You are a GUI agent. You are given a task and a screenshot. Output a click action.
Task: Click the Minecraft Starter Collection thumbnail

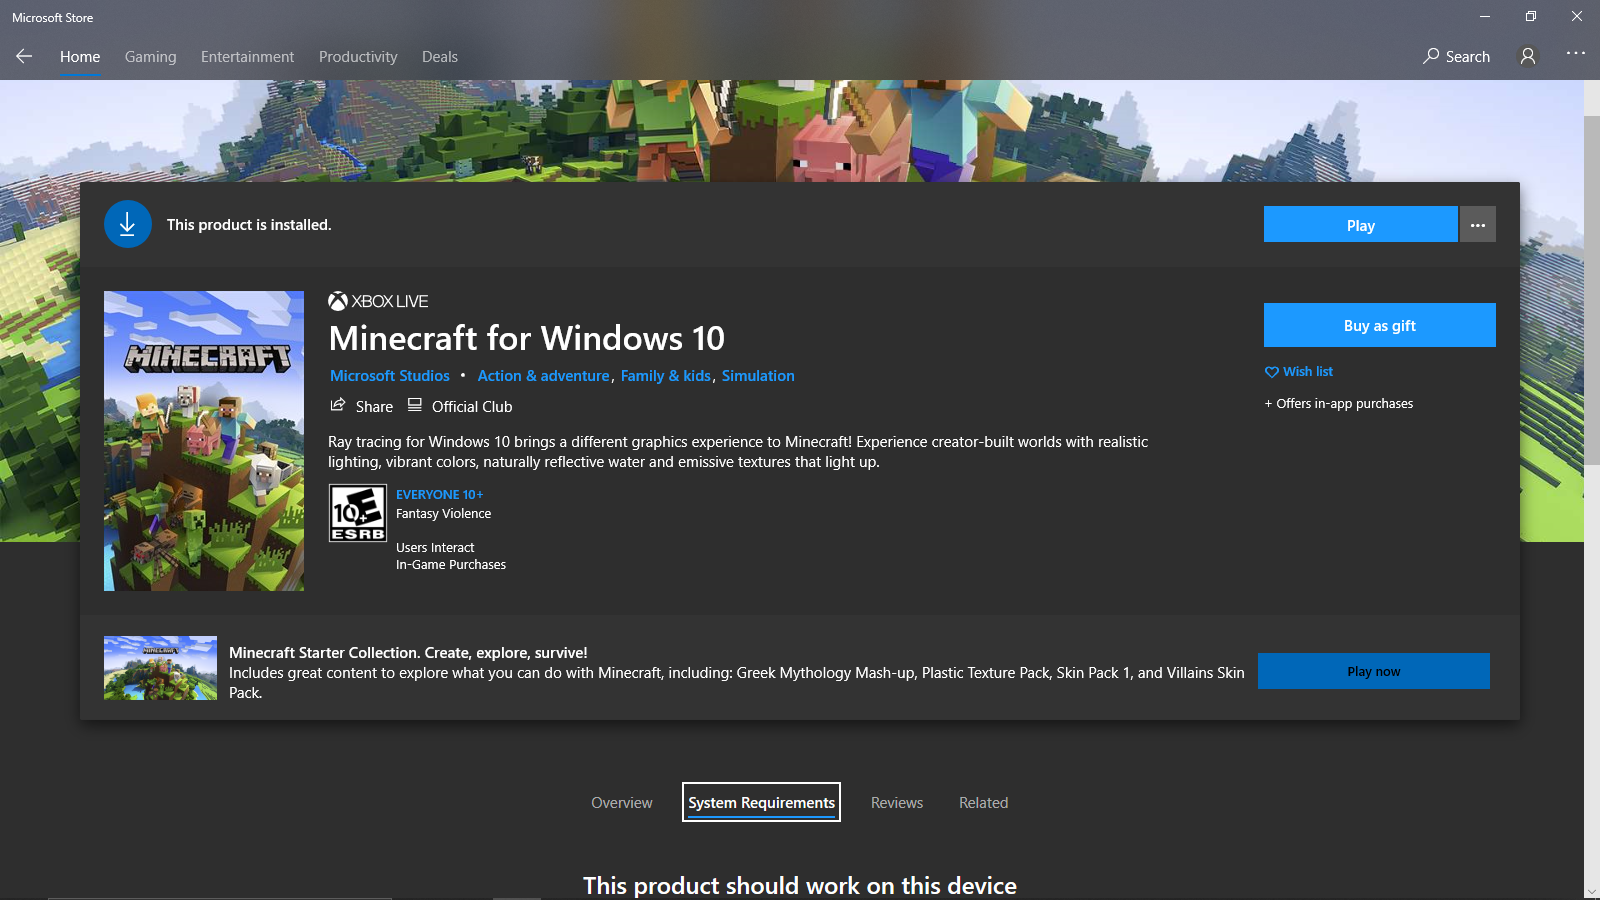click(160, 668)
